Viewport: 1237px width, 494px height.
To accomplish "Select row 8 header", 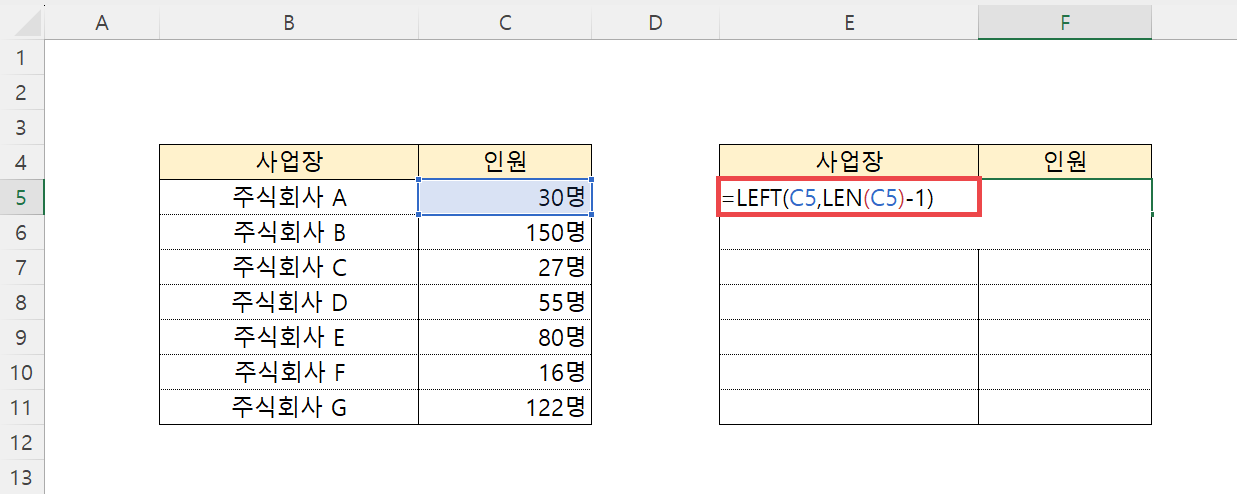I will (22, 302).
